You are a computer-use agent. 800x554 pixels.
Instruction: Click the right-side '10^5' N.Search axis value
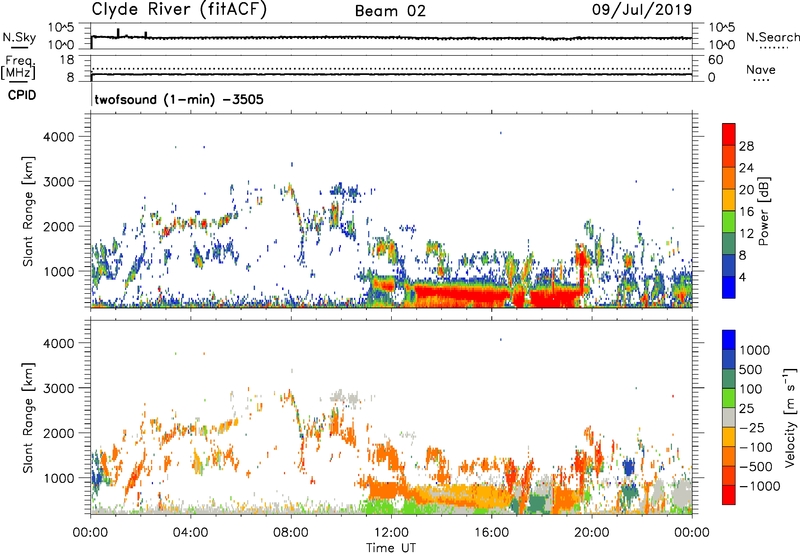coord(722,28)
